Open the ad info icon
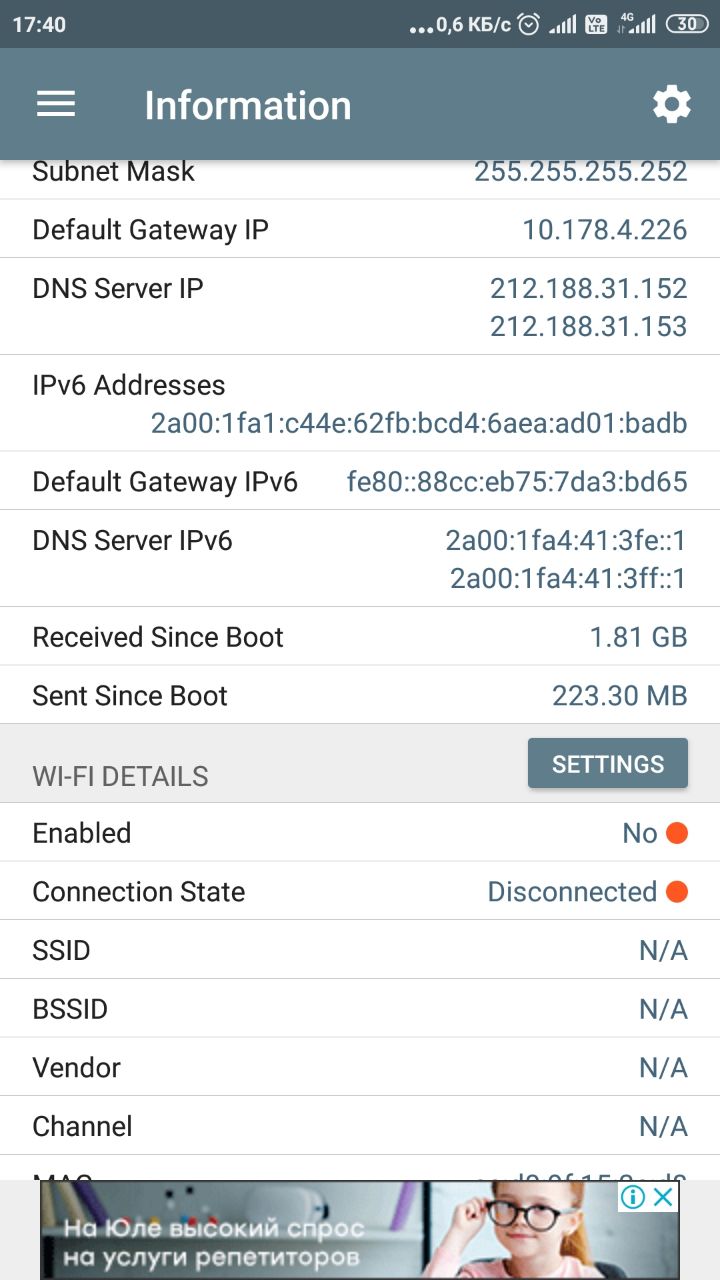Viewport: 720px width, 1280px height. (633, 1197)
